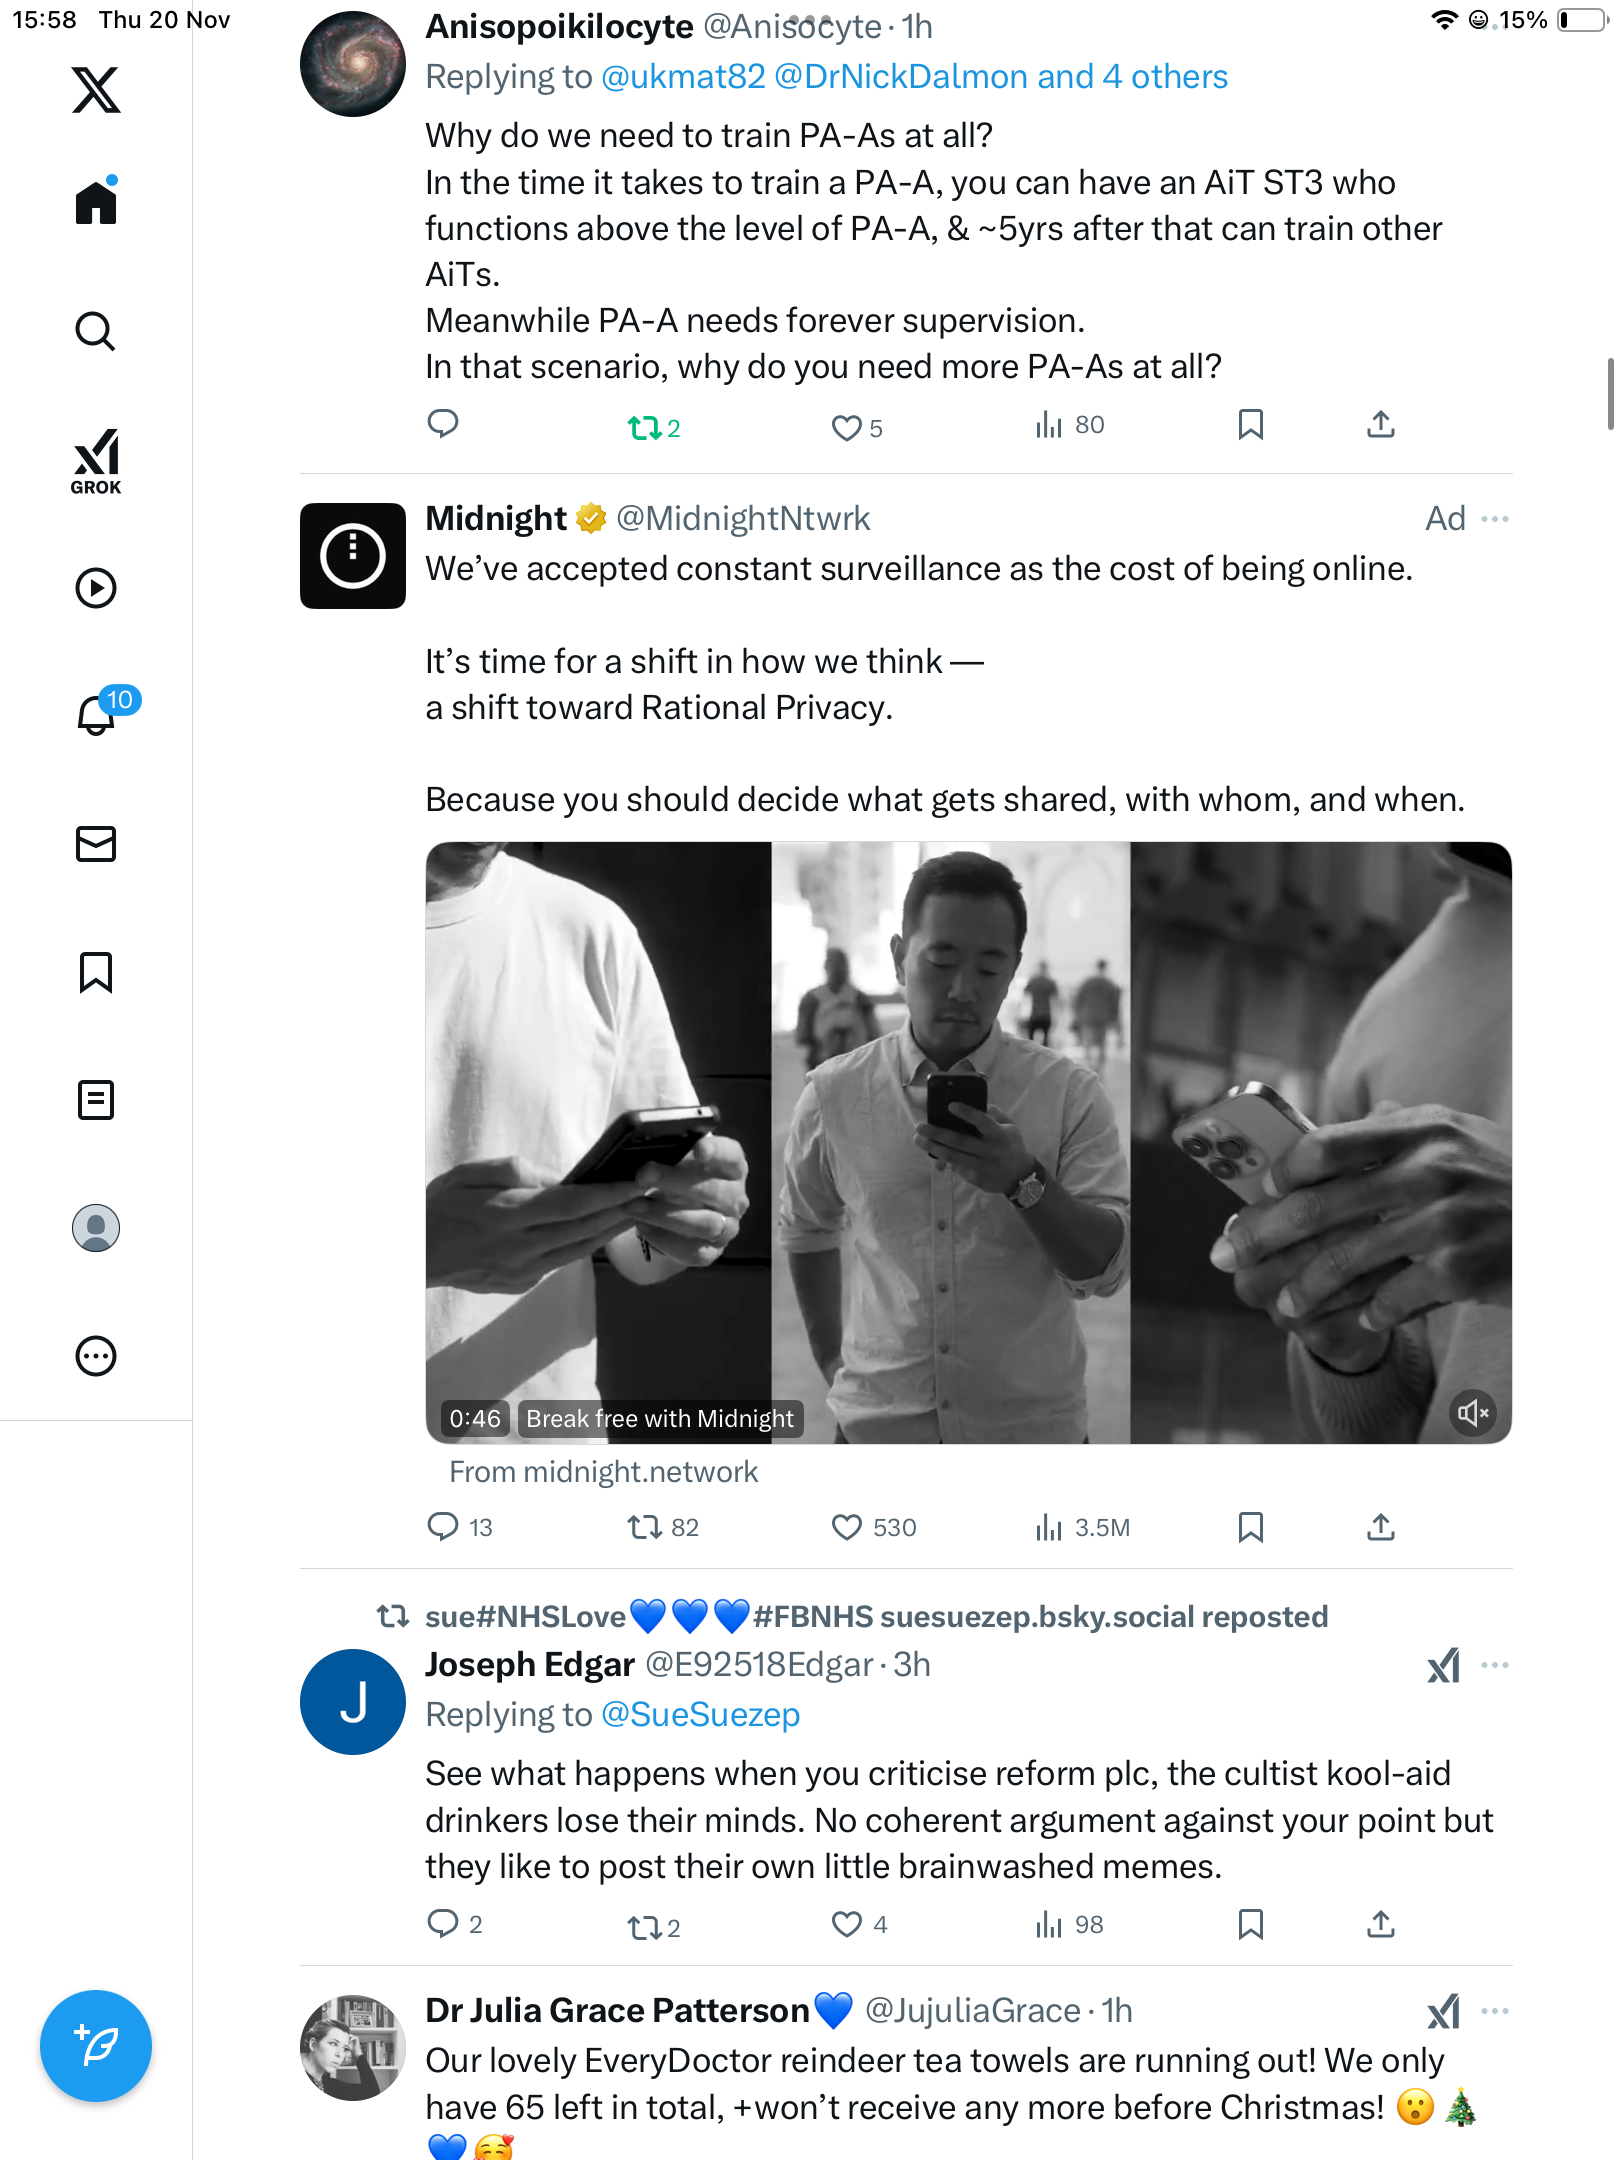Open the Bookmarks tab in sidebar
1620x2160 pixels.
pos(96,972)
